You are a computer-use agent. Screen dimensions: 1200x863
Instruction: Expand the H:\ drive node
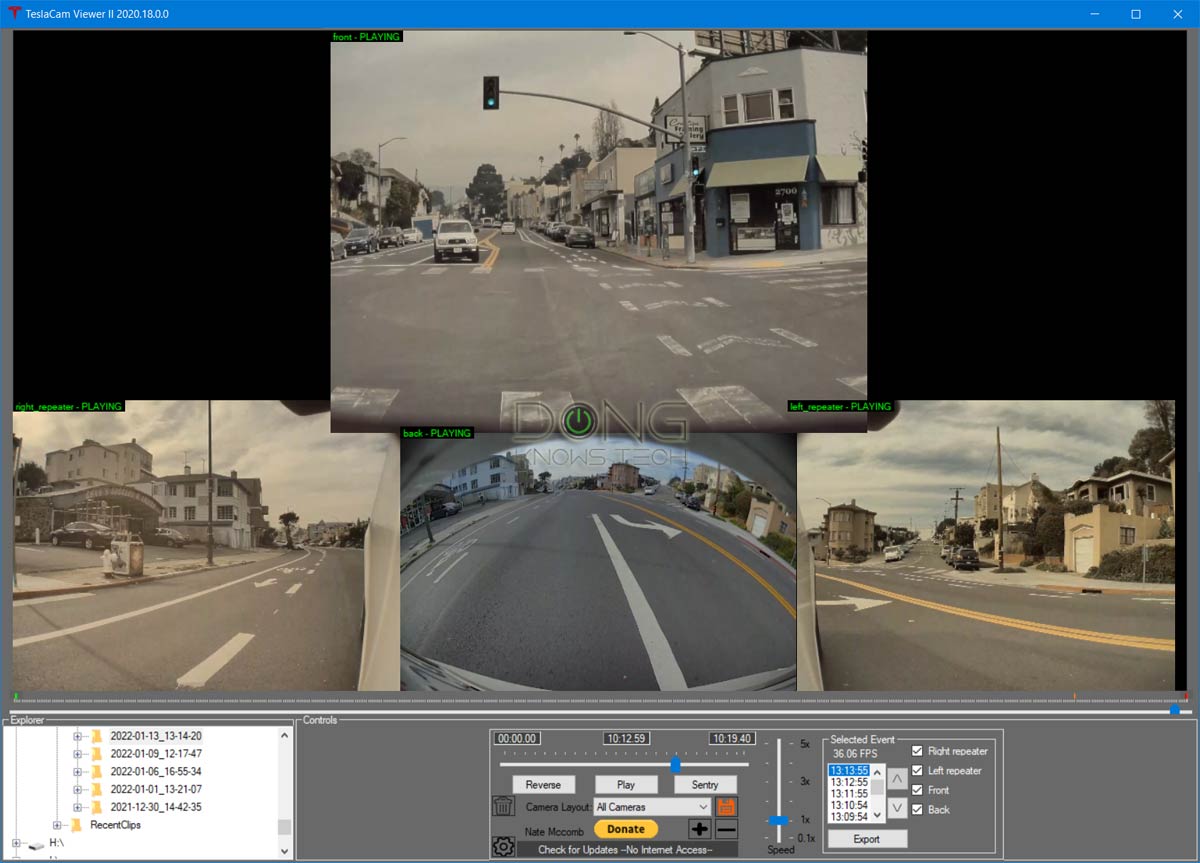(x=16, y=843)
